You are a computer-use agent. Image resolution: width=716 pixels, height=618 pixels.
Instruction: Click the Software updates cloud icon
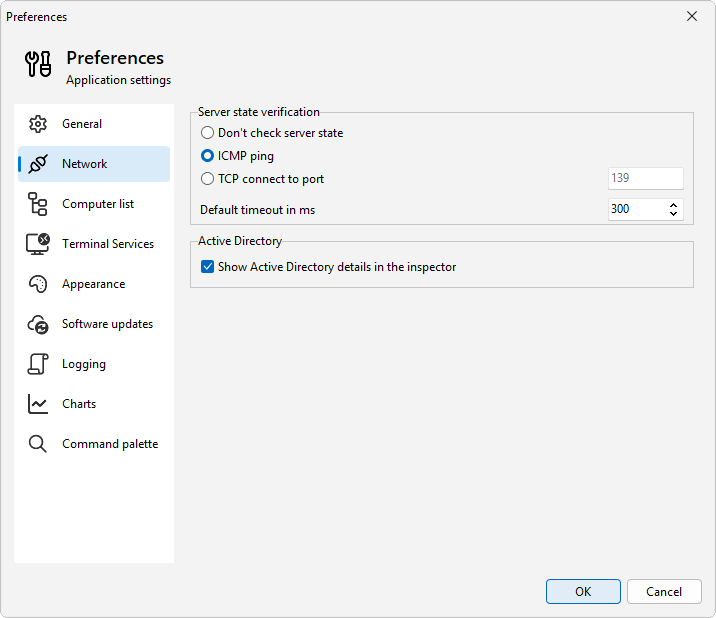click(x=38, y=324)
